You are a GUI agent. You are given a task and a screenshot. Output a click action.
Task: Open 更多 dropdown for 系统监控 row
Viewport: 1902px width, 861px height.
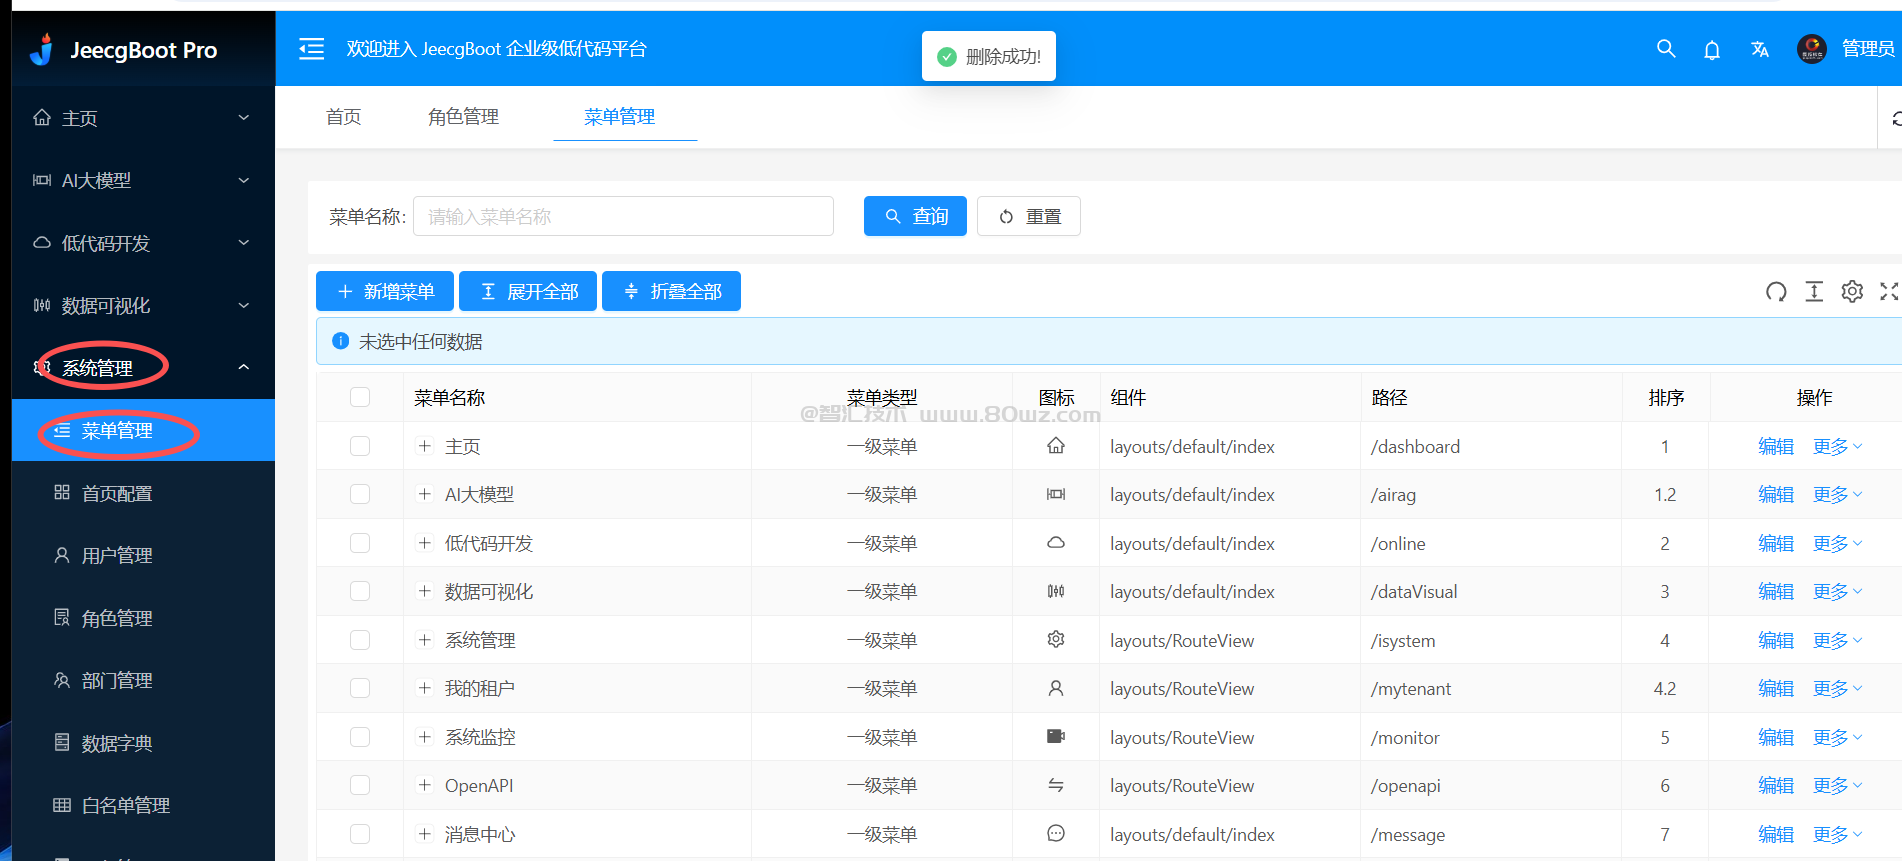click(1838, 737)
